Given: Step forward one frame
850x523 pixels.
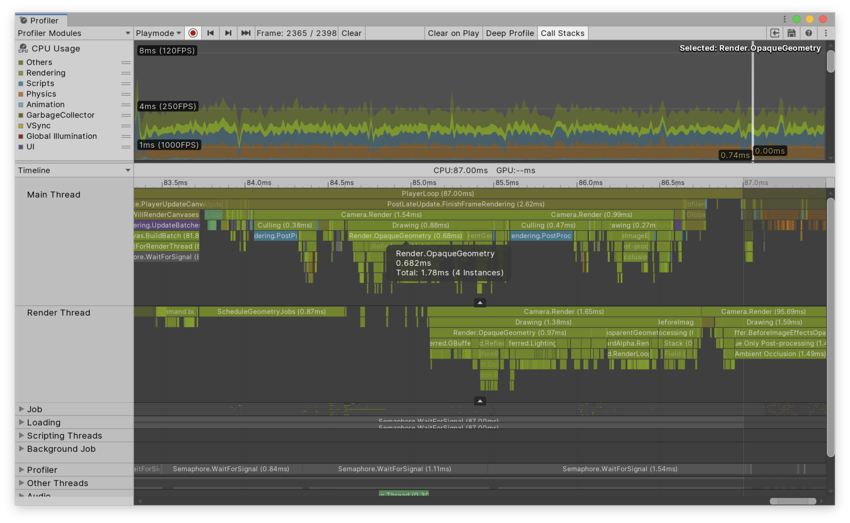Looking at the screenshot, I should point(228,33).
